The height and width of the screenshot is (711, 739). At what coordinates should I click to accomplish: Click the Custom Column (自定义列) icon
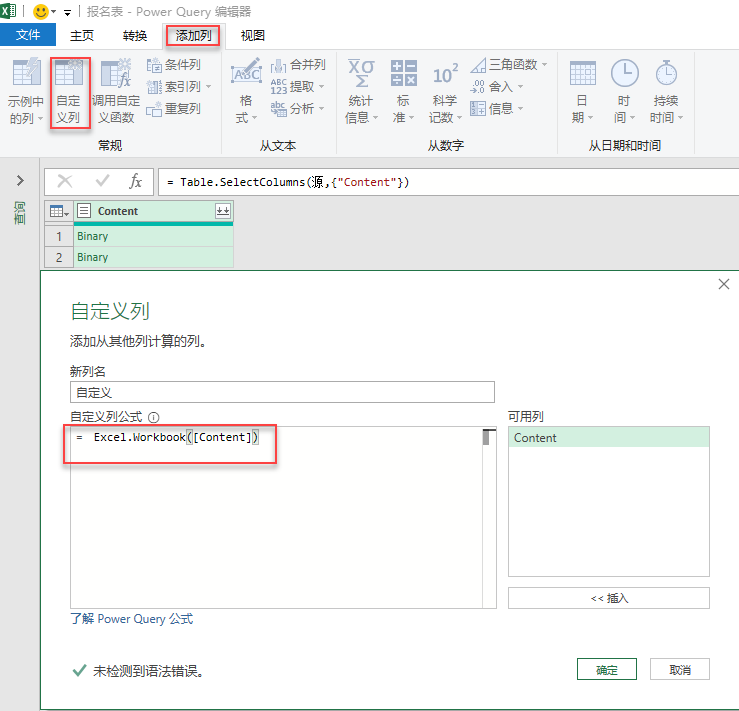click(x=69, y=73)
